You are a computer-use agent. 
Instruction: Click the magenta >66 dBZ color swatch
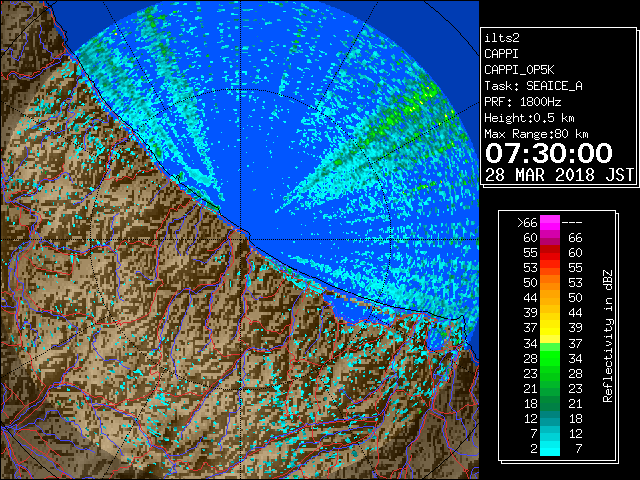549,222
